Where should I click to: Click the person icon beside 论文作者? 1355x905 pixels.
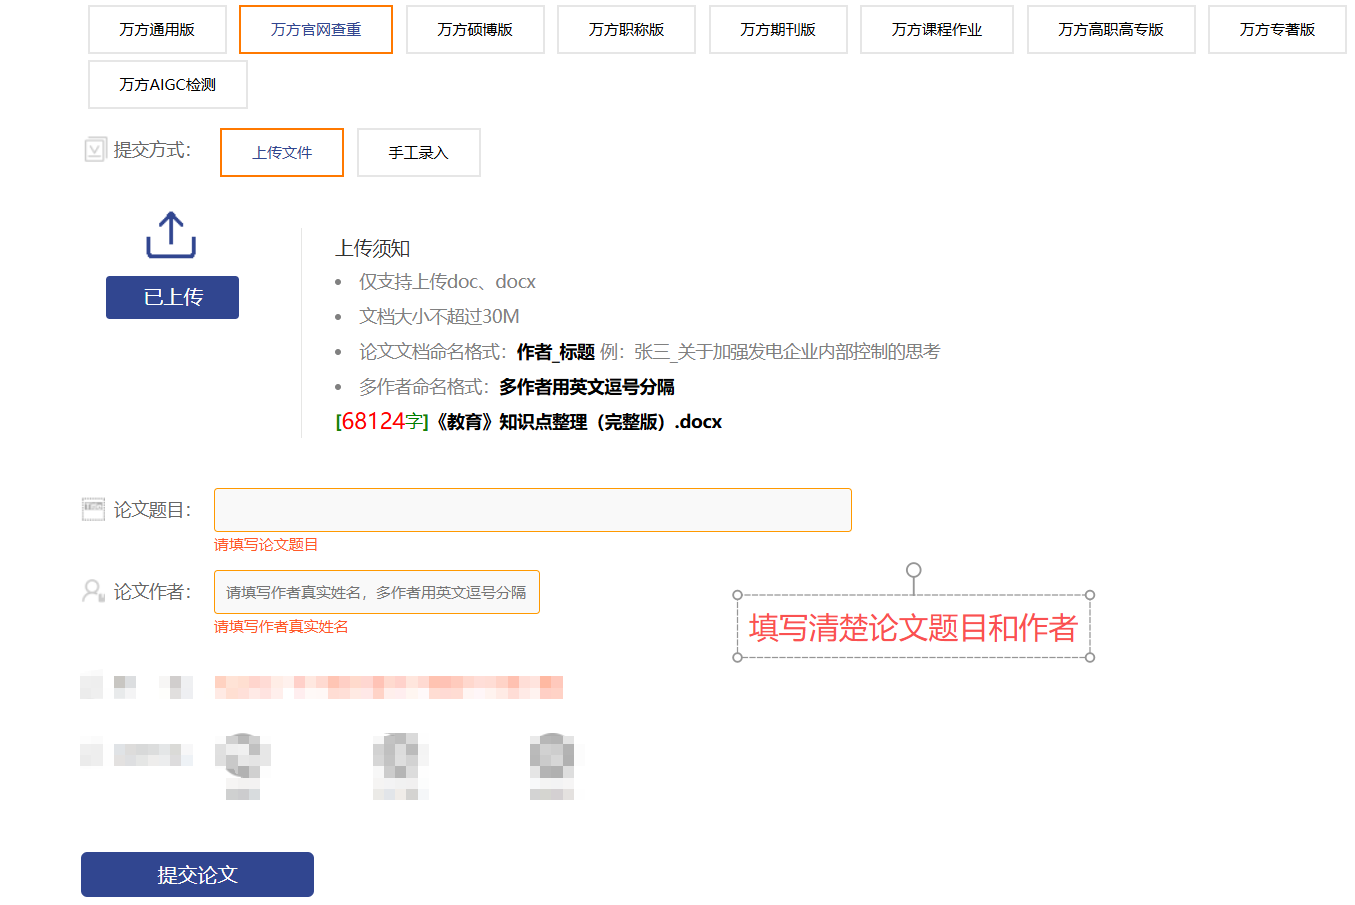(93, 590)
